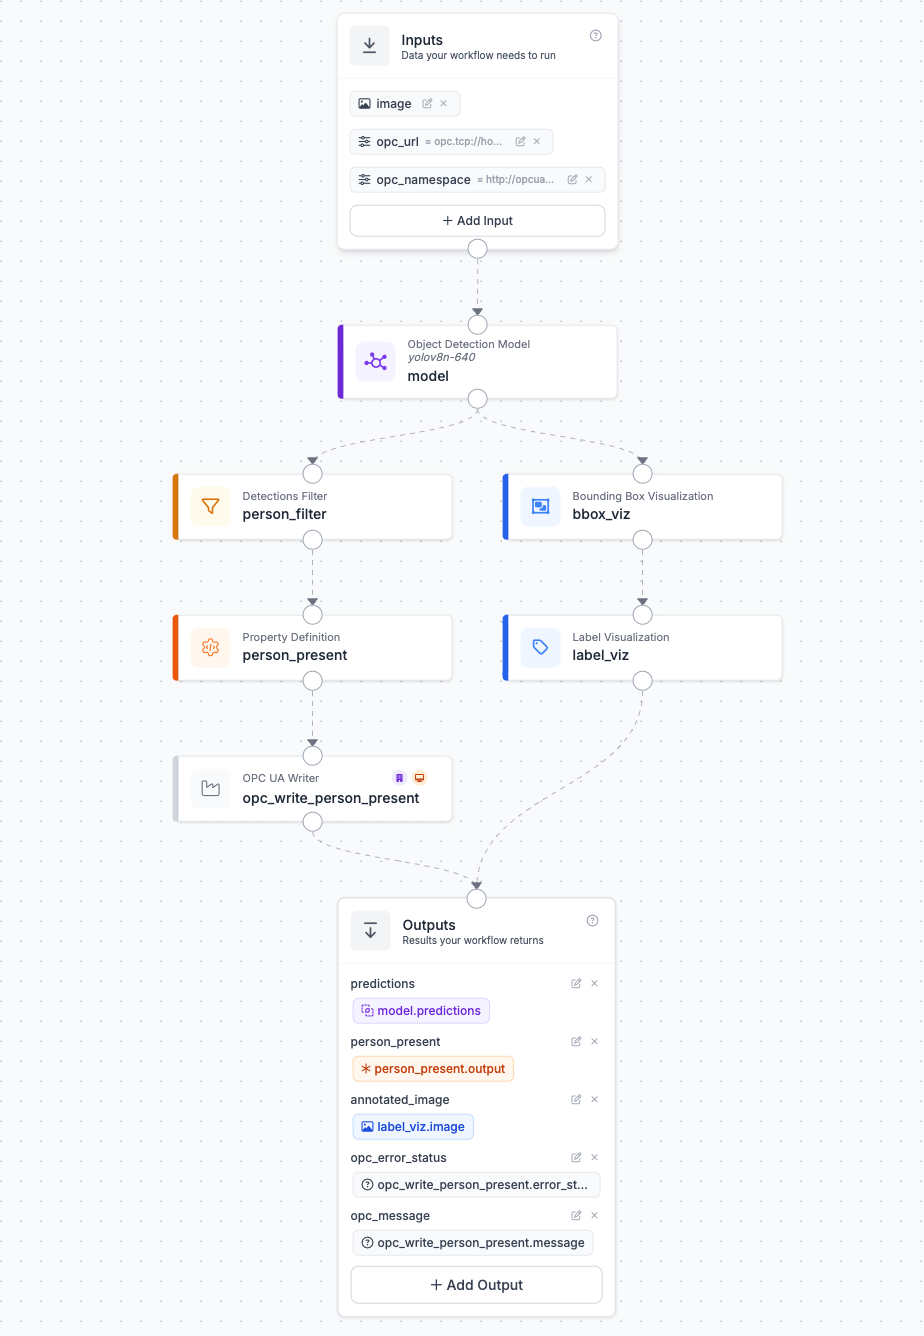
Task: Click the model.predictions selector chip
Action: (421, 1011)
